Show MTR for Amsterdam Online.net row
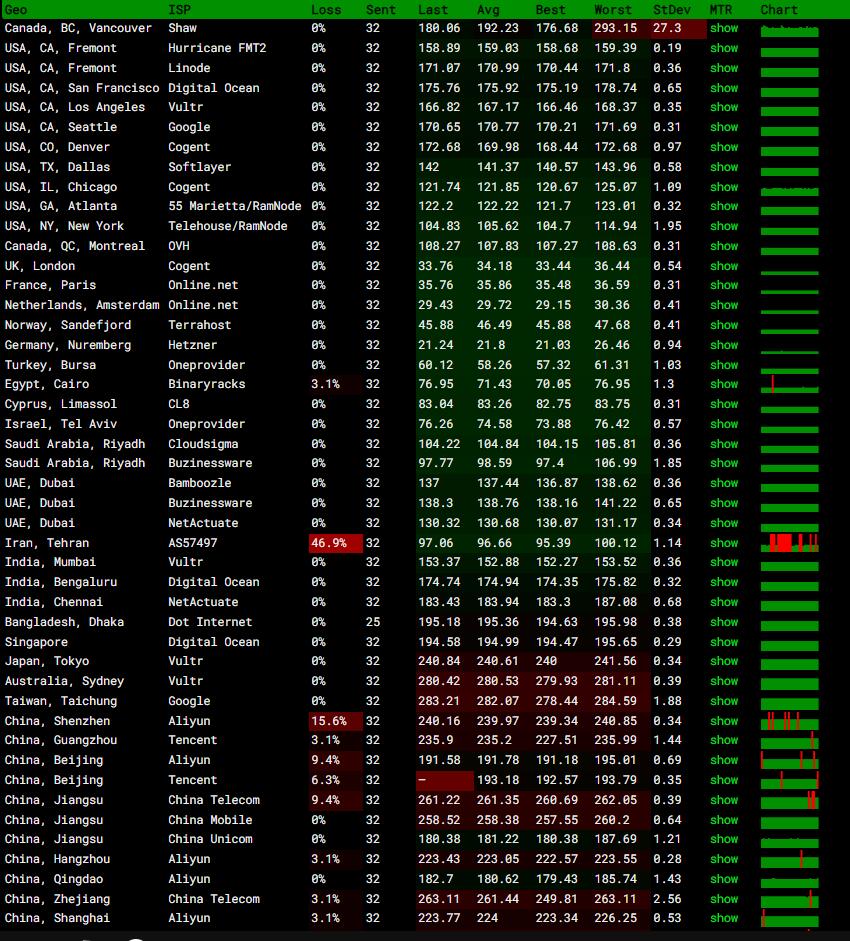This screenshot has height=941, width=850. (x=724, y=305)
